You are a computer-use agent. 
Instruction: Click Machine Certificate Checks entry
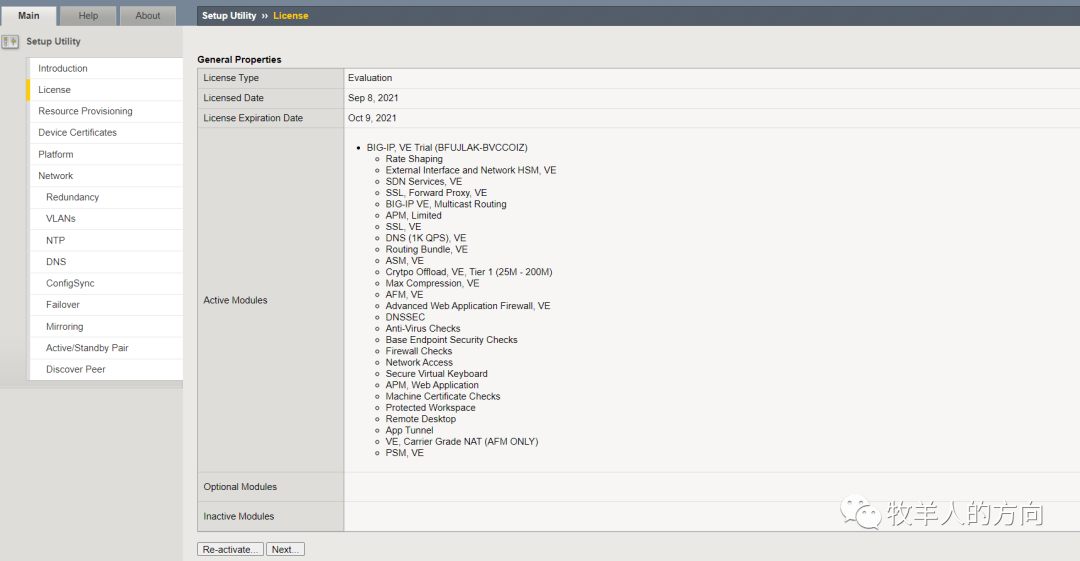click(x=443, y=396)
